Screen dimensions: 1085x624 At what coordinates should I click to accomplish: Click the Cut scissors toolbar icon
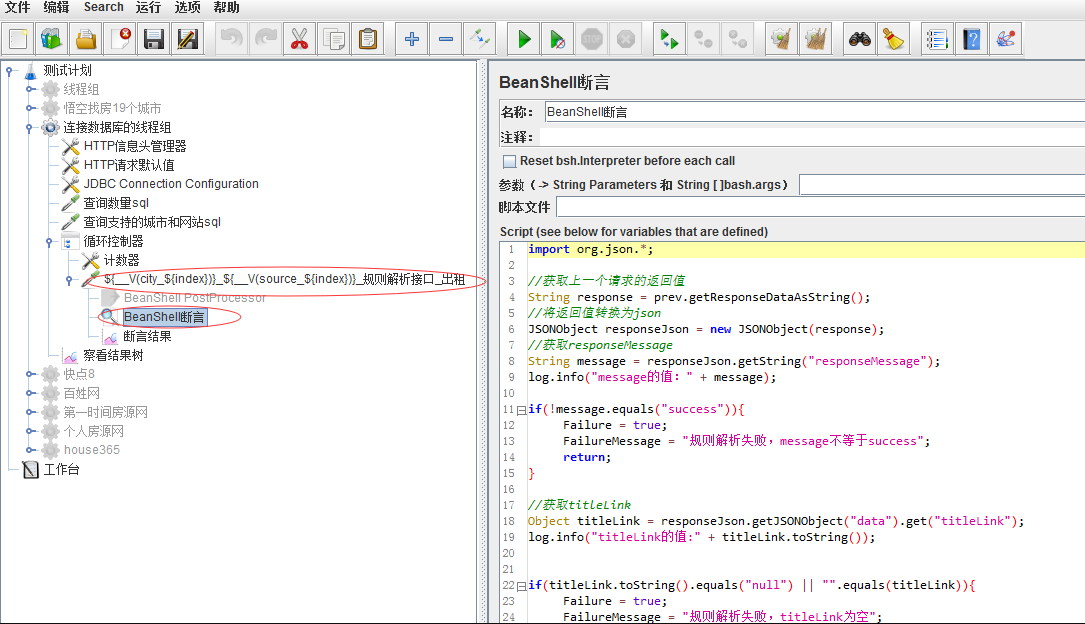click(x=299, y=39)
